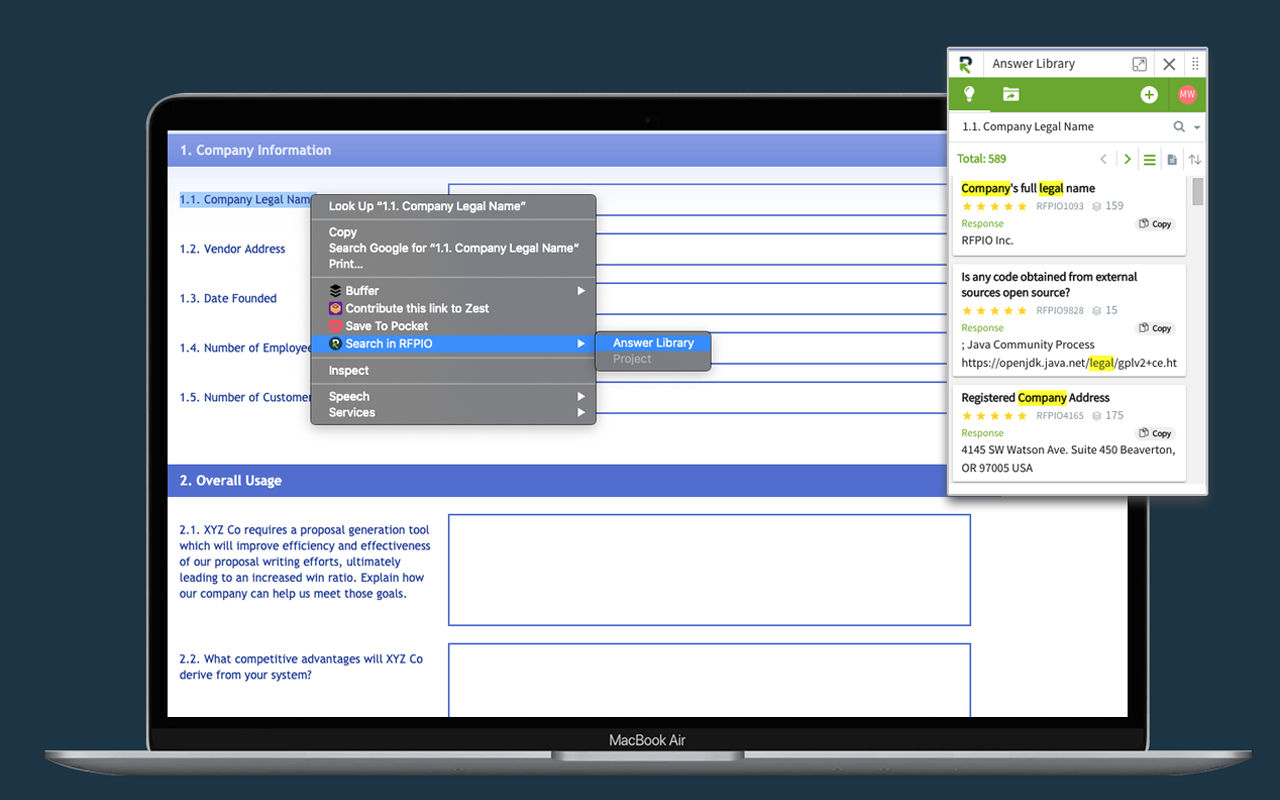Open the search options dropdown arrow
Viewport: 1280px width, 800px height.
coord(1196,127)
